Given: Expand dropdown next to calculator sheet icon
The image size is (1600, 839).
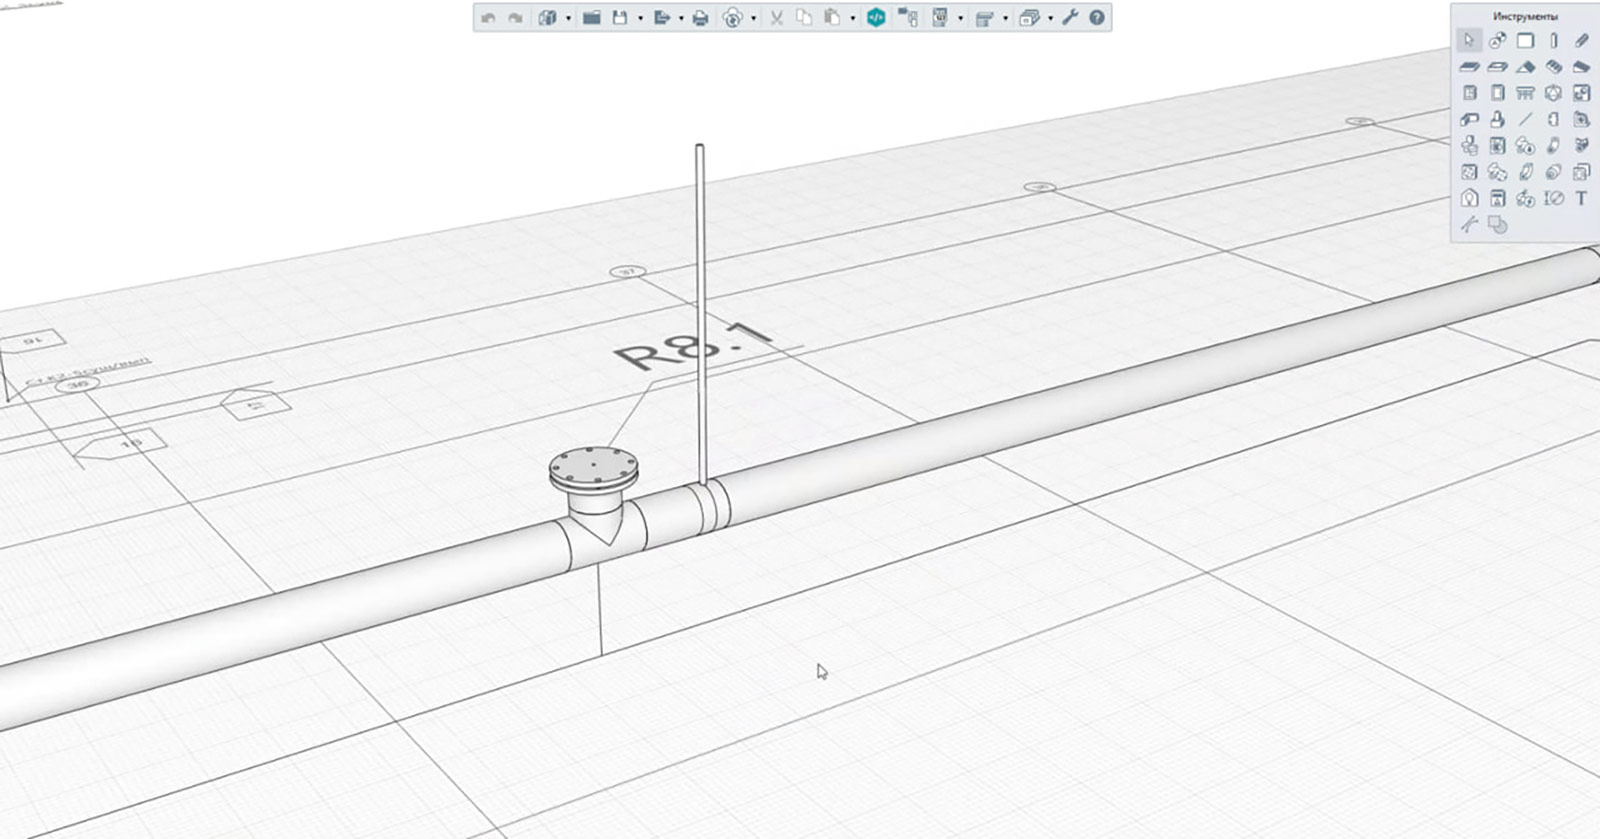Looking at the screenshot, I should pyautogui.click(x=960, y=18).
